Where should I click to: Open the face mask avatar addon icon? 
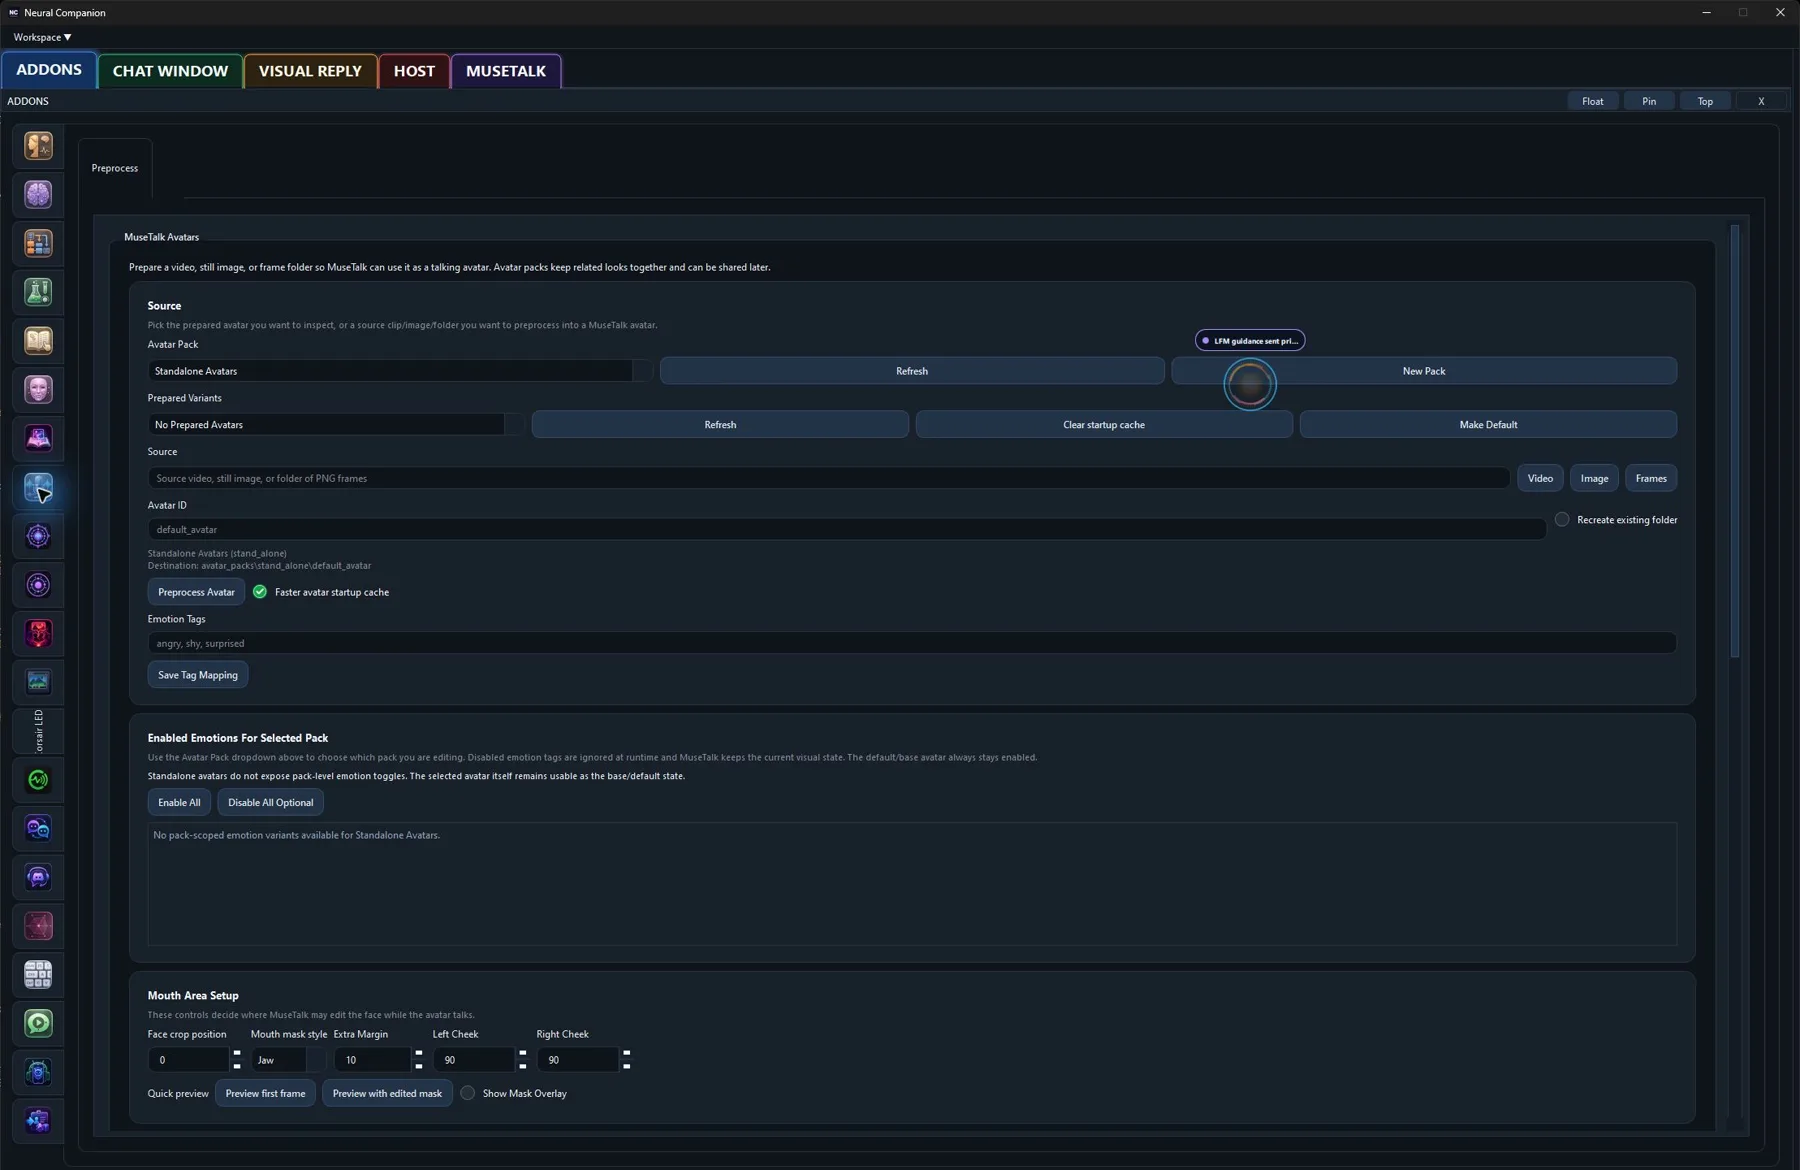(38, 390)
